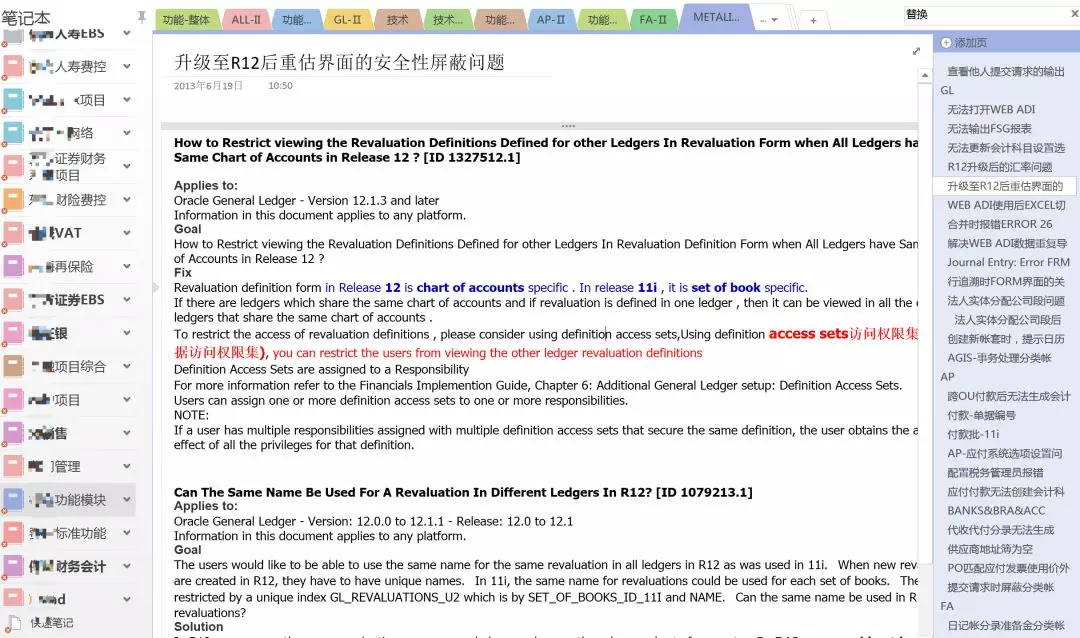Switch to the FA-II section tab
This screenshot has height=638, width=1080.
(x=654, y=20)
